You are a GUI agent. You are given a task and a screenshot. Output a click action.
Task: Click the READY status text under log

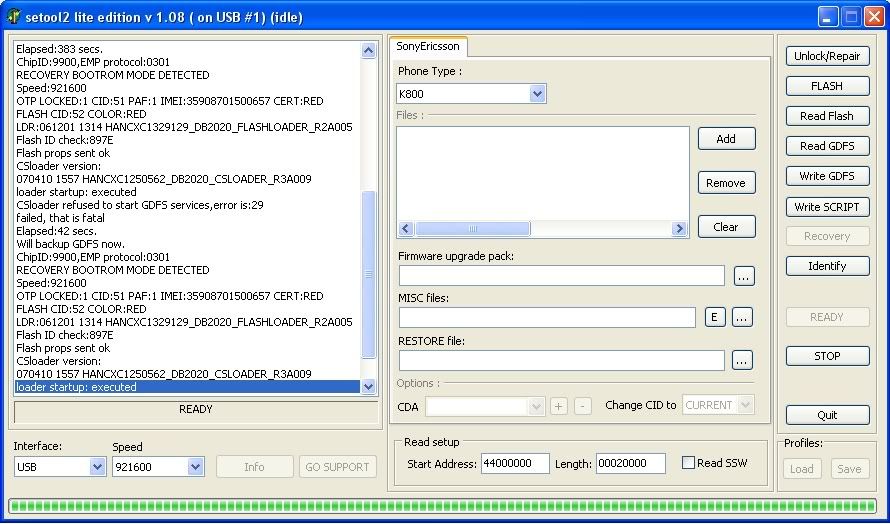pos(195,409)
